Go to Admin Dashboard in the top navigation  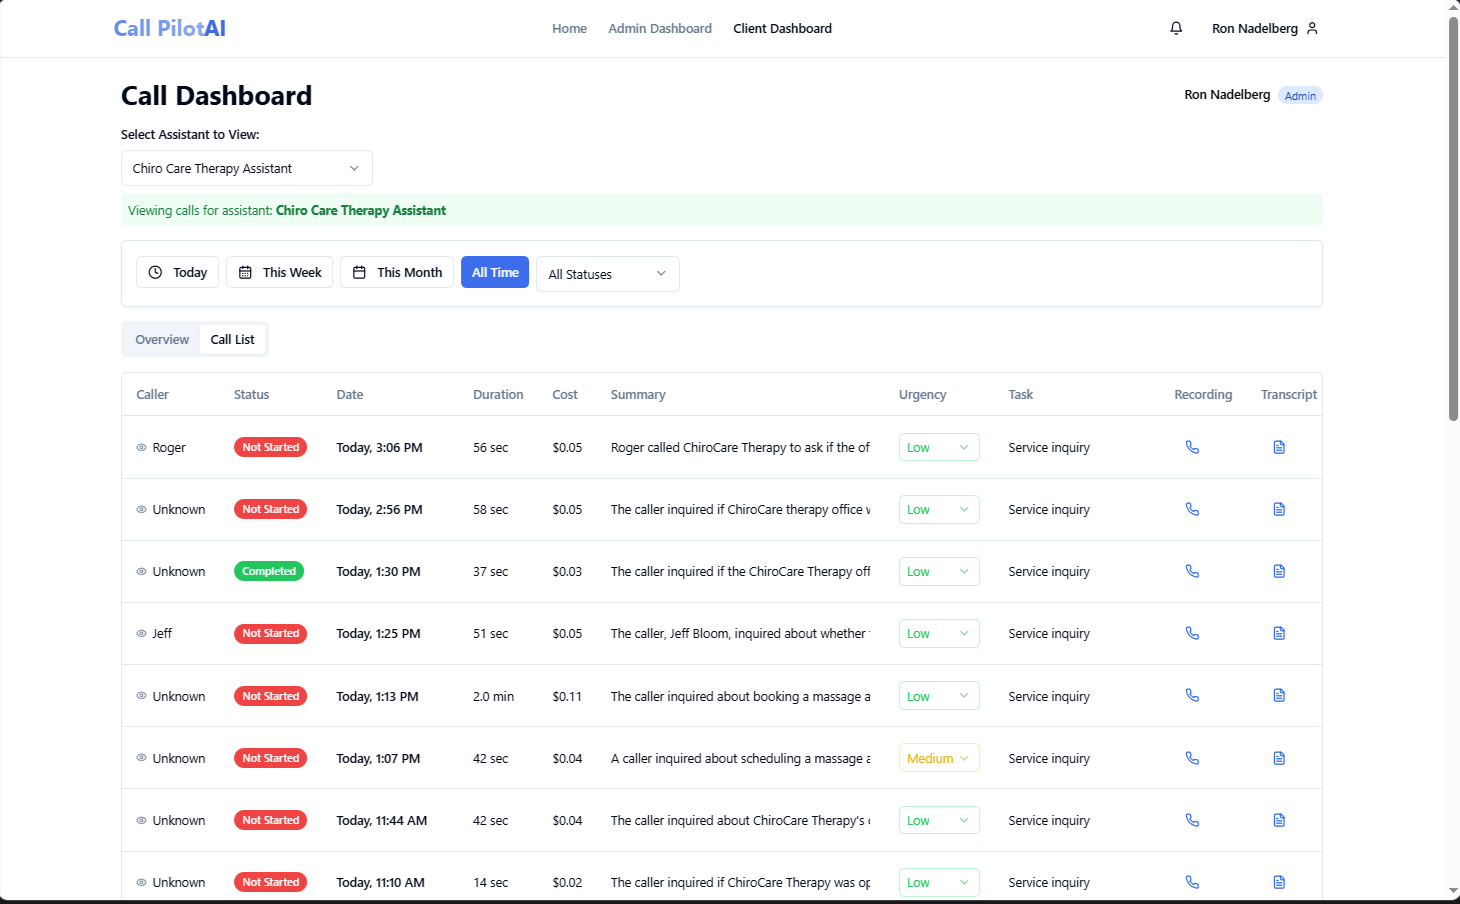pos(660,28)
